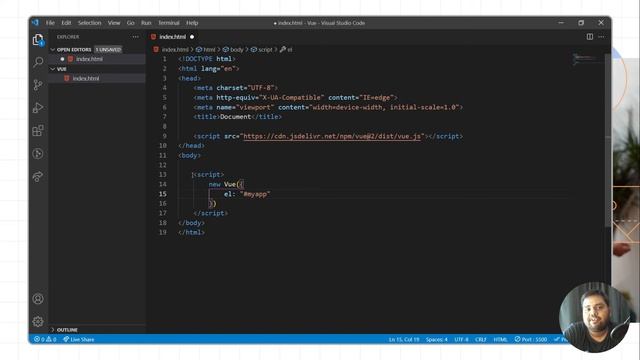Click the unsaved dot on index.html tab
This screenshot has width=640, height=360.
tap(192, 37)
